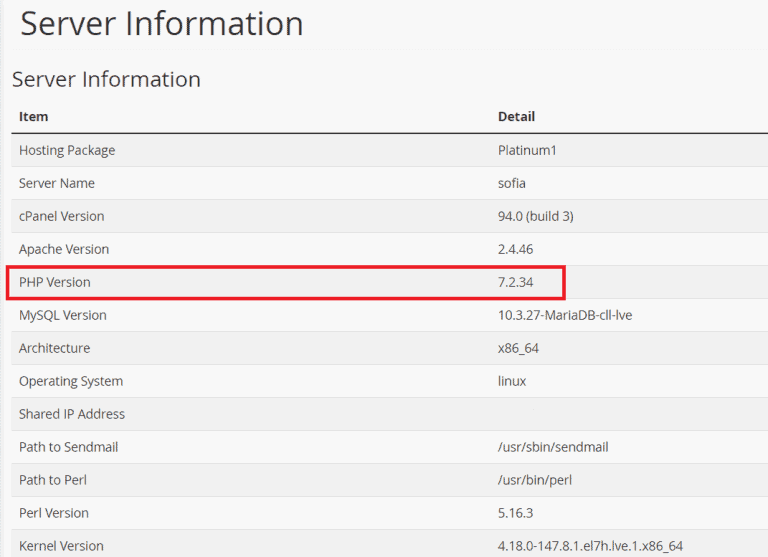Click the Platinum1 hosting package value
This screenshot has height=557, width=768.
pos(529,150)
